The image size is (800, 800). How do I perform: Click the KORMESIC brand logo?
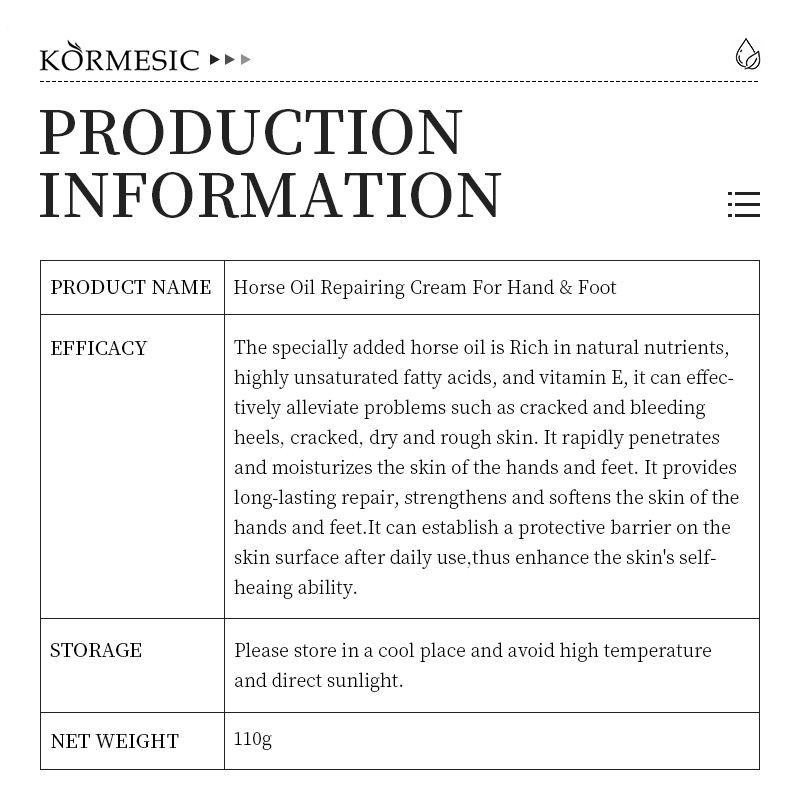coord(120,59)
